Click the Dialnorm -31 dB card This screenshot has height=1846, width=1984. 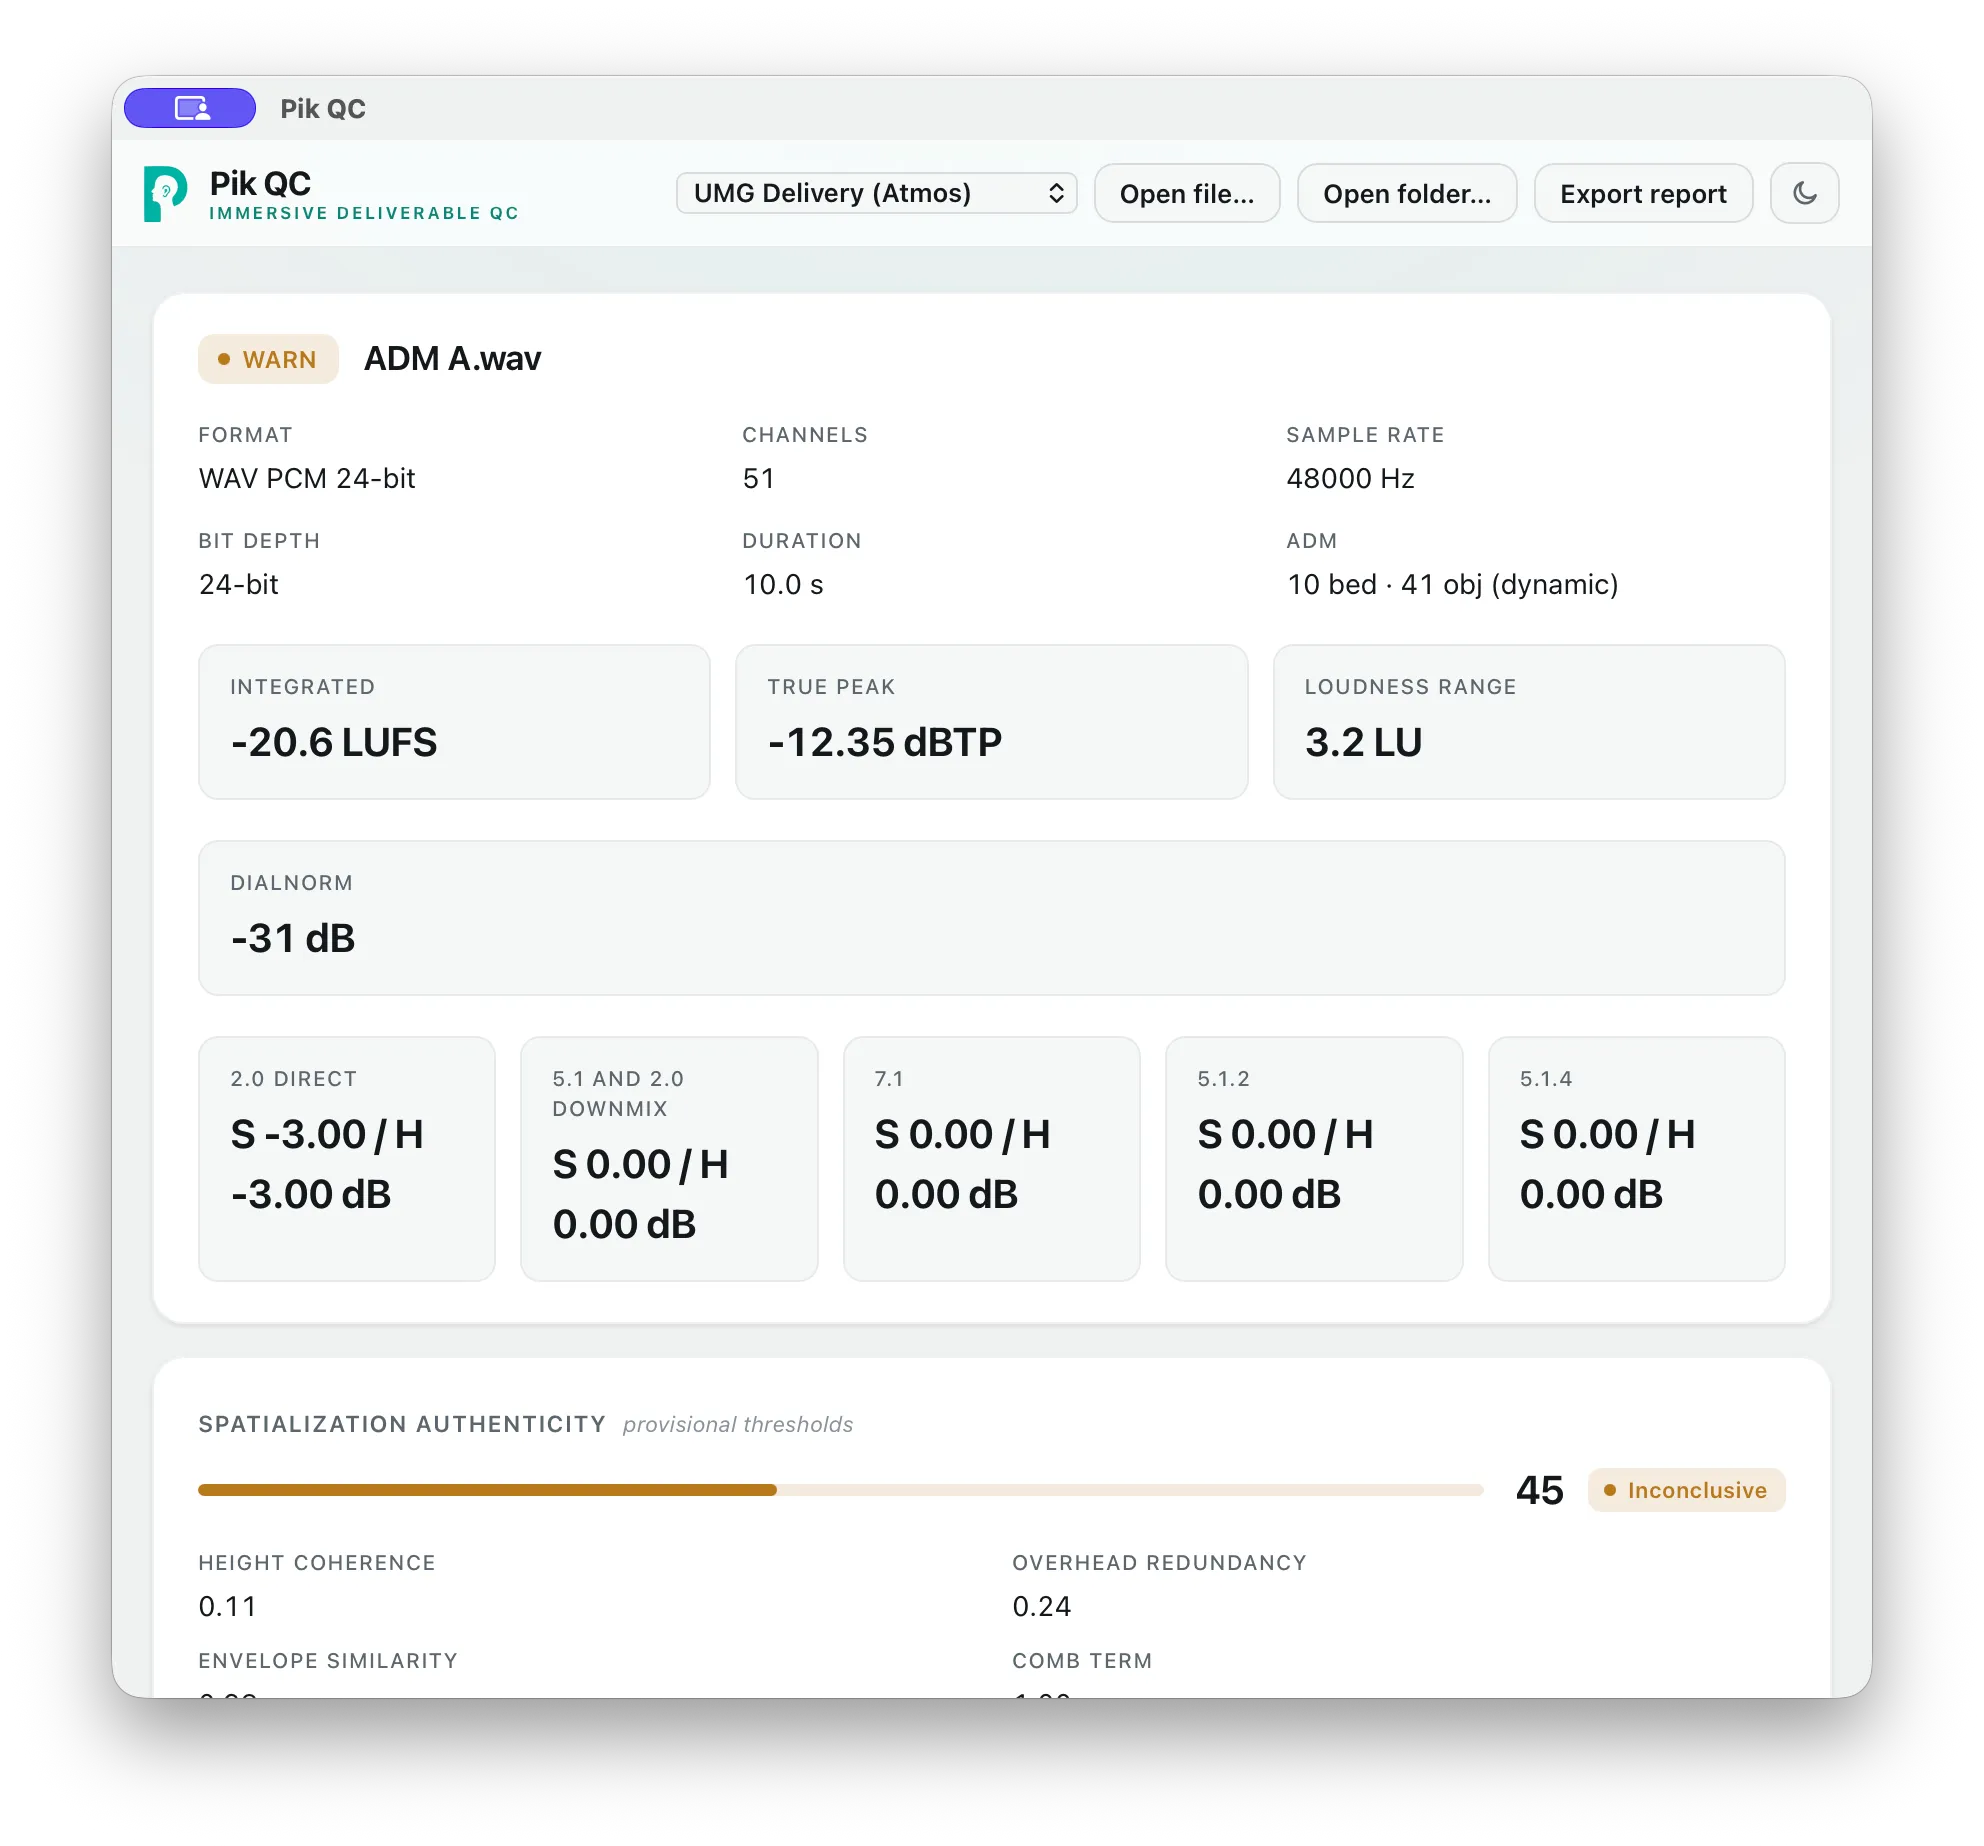pyautogui.click(x=991, y=918)
